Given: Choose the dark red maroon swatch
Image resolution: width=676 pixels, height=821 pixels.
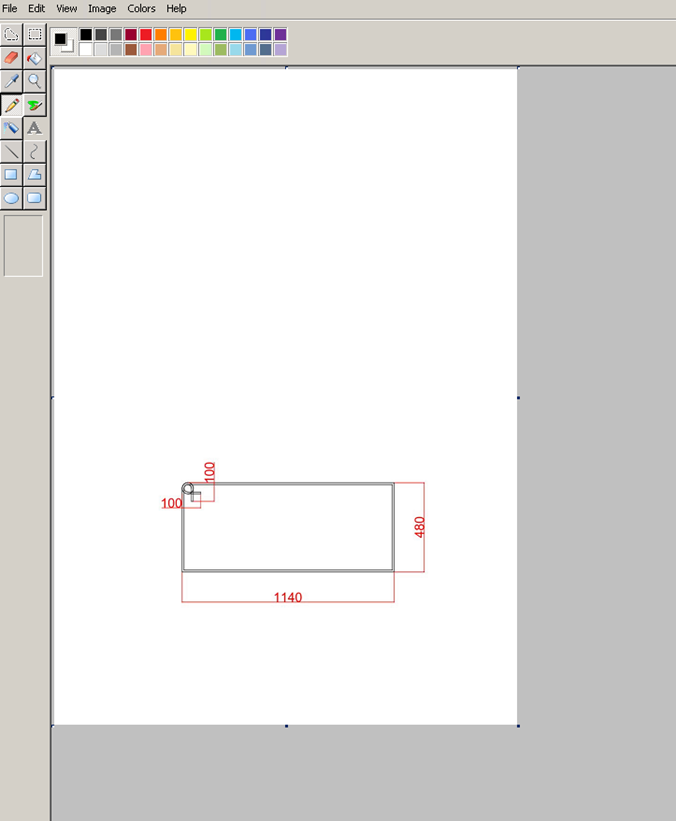Looking at the screenshot, I should point(131,35).
